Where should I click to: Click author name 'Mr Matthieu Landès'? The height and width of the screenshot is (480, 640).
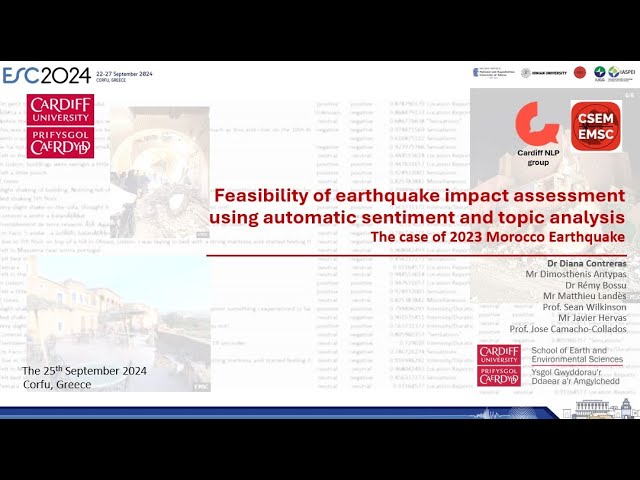point(584,296)
